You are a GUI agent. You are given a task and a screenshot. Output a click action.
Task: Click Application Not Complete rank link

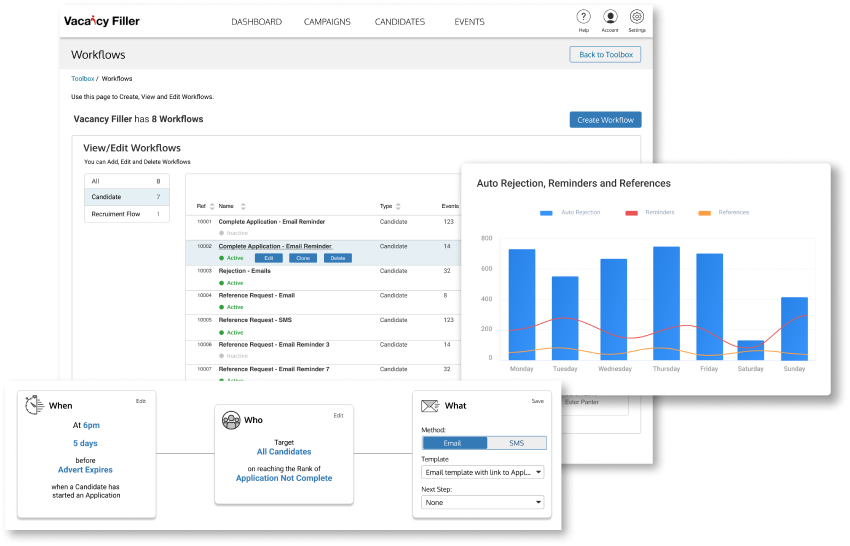[284, 478]
